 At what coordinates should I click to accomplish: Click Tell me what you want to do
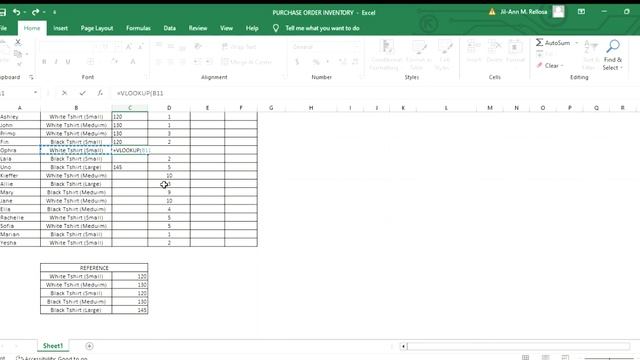pos(322,28)
